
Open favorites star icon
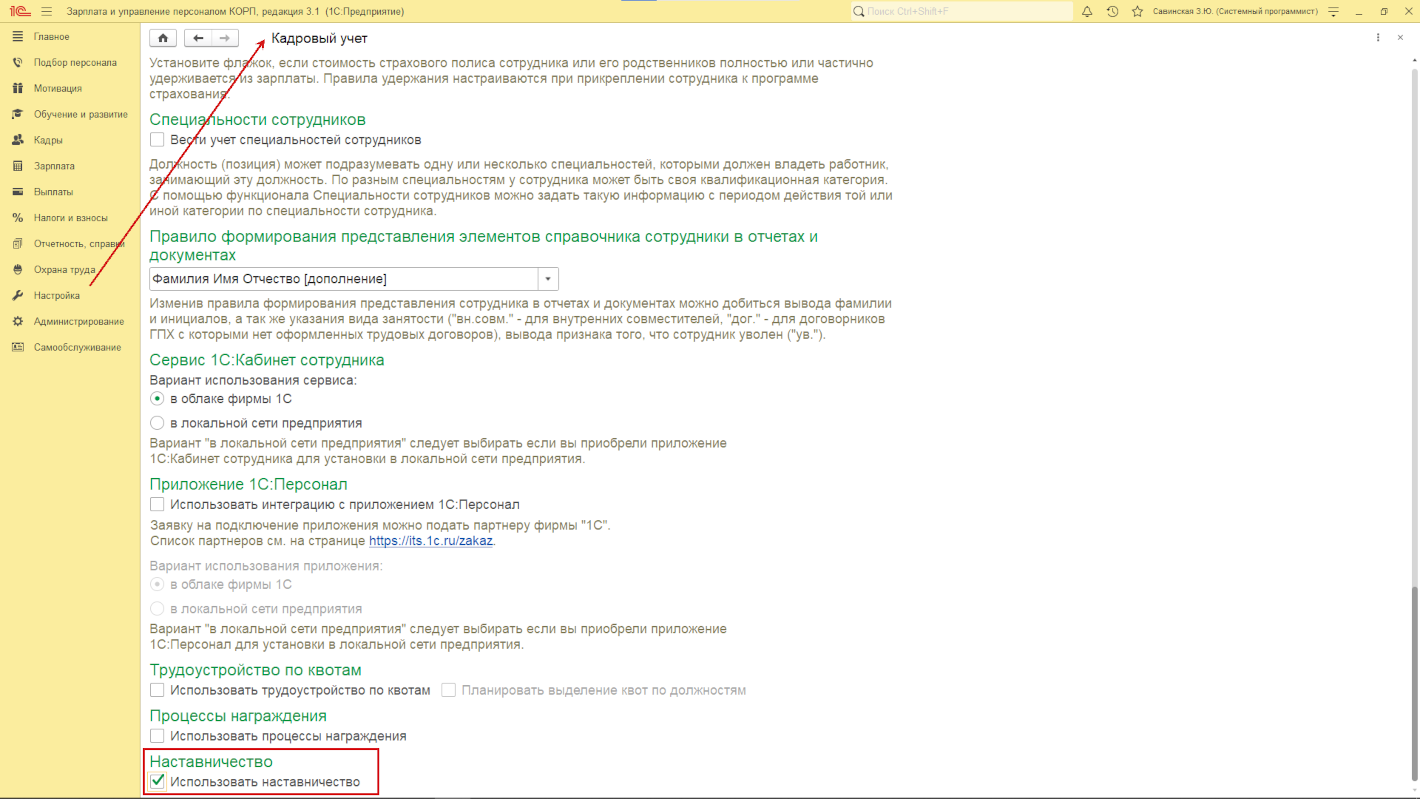coord(1137,11)
